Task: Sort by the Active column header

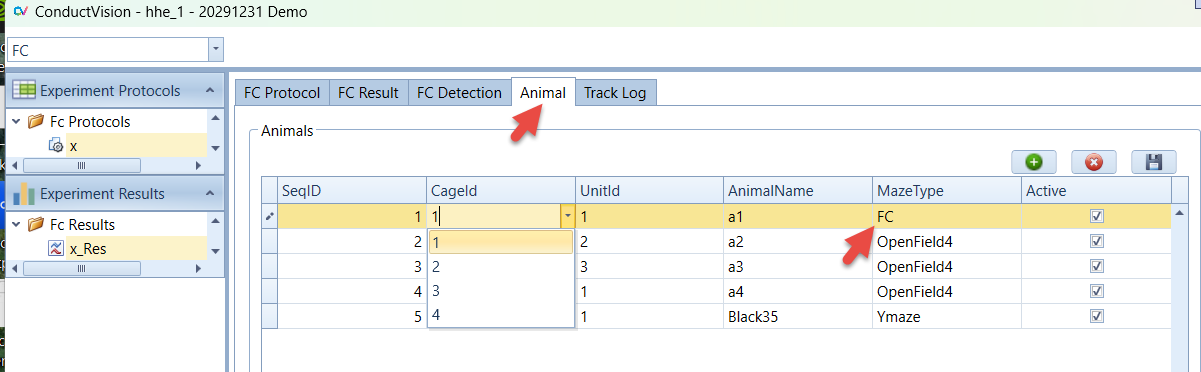Action: [1096, 190]
